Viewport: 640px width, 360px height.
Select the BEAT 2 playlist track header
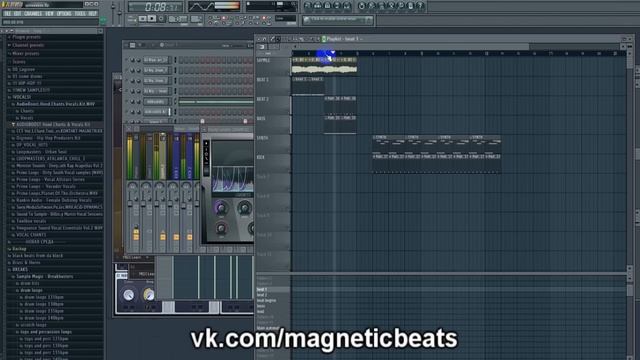(273, 105)
